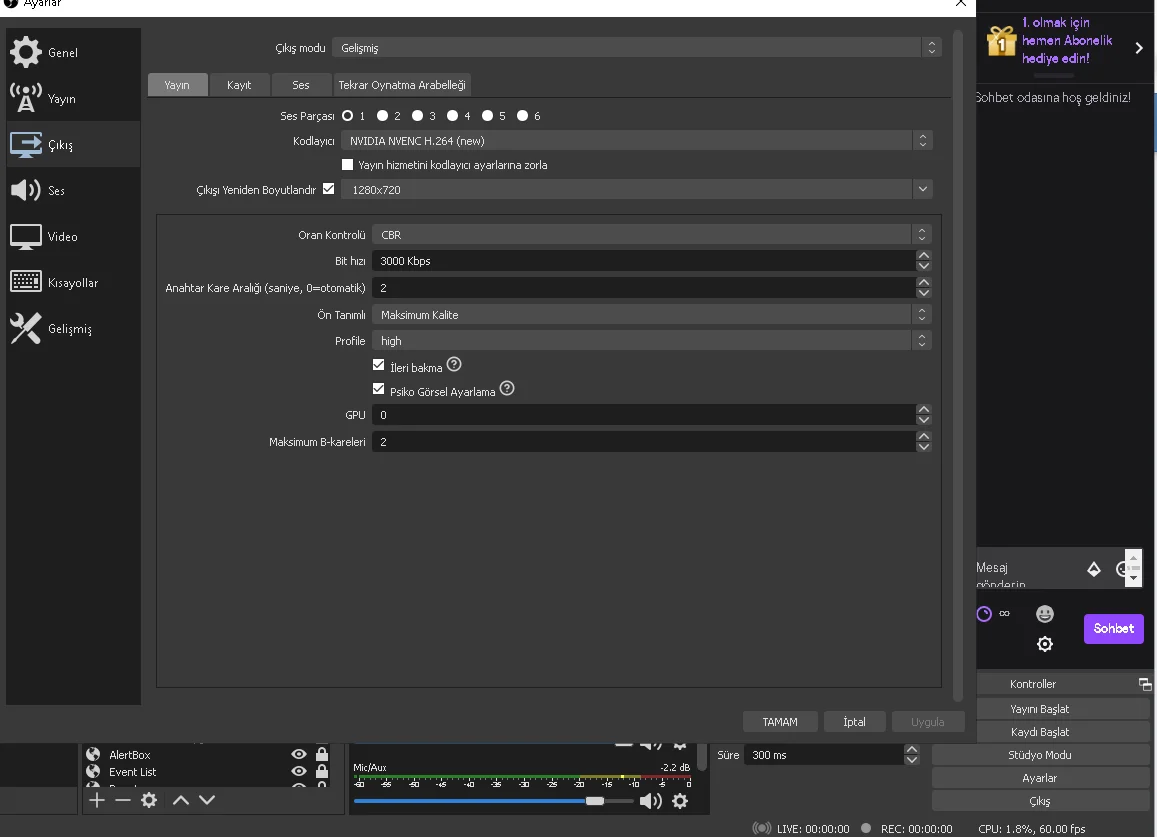Increase Süre 300 ms with up arrow
1157x837 pixels.
coord(912,749)
